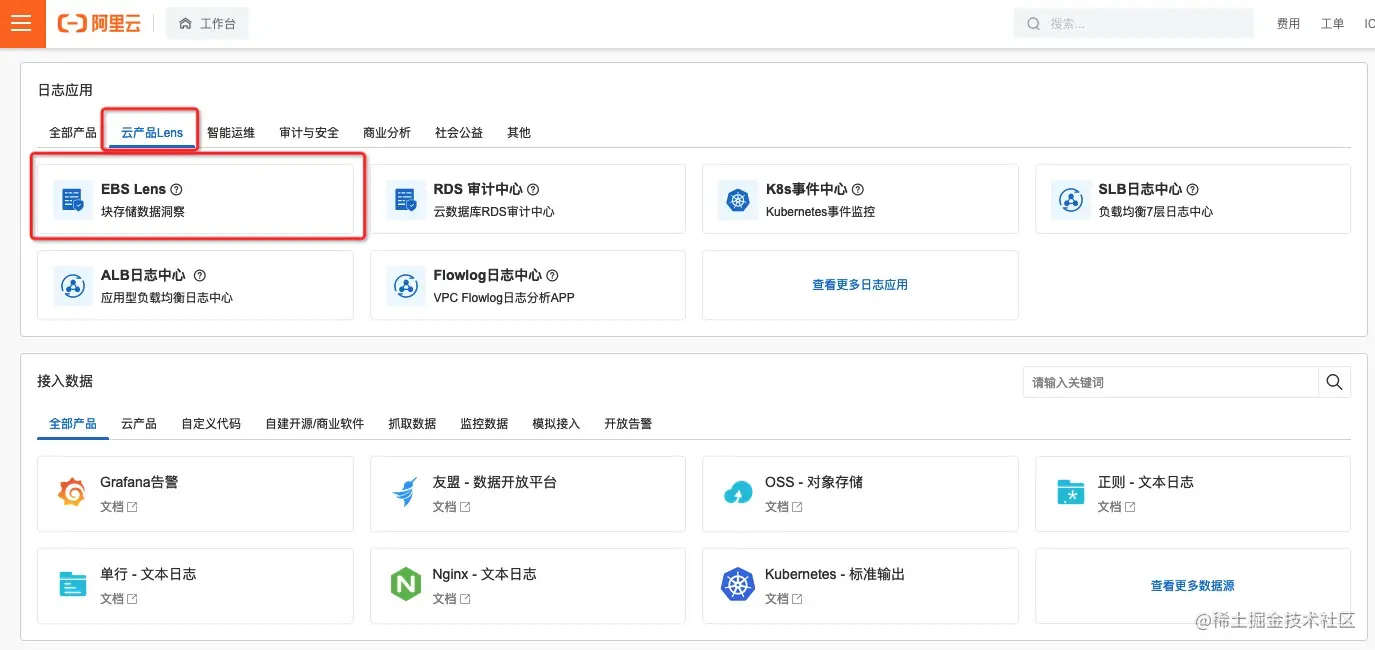Open the 文档 link under 友盟 - 数据开放平台

pyautogui.click(x=451, y=507)
